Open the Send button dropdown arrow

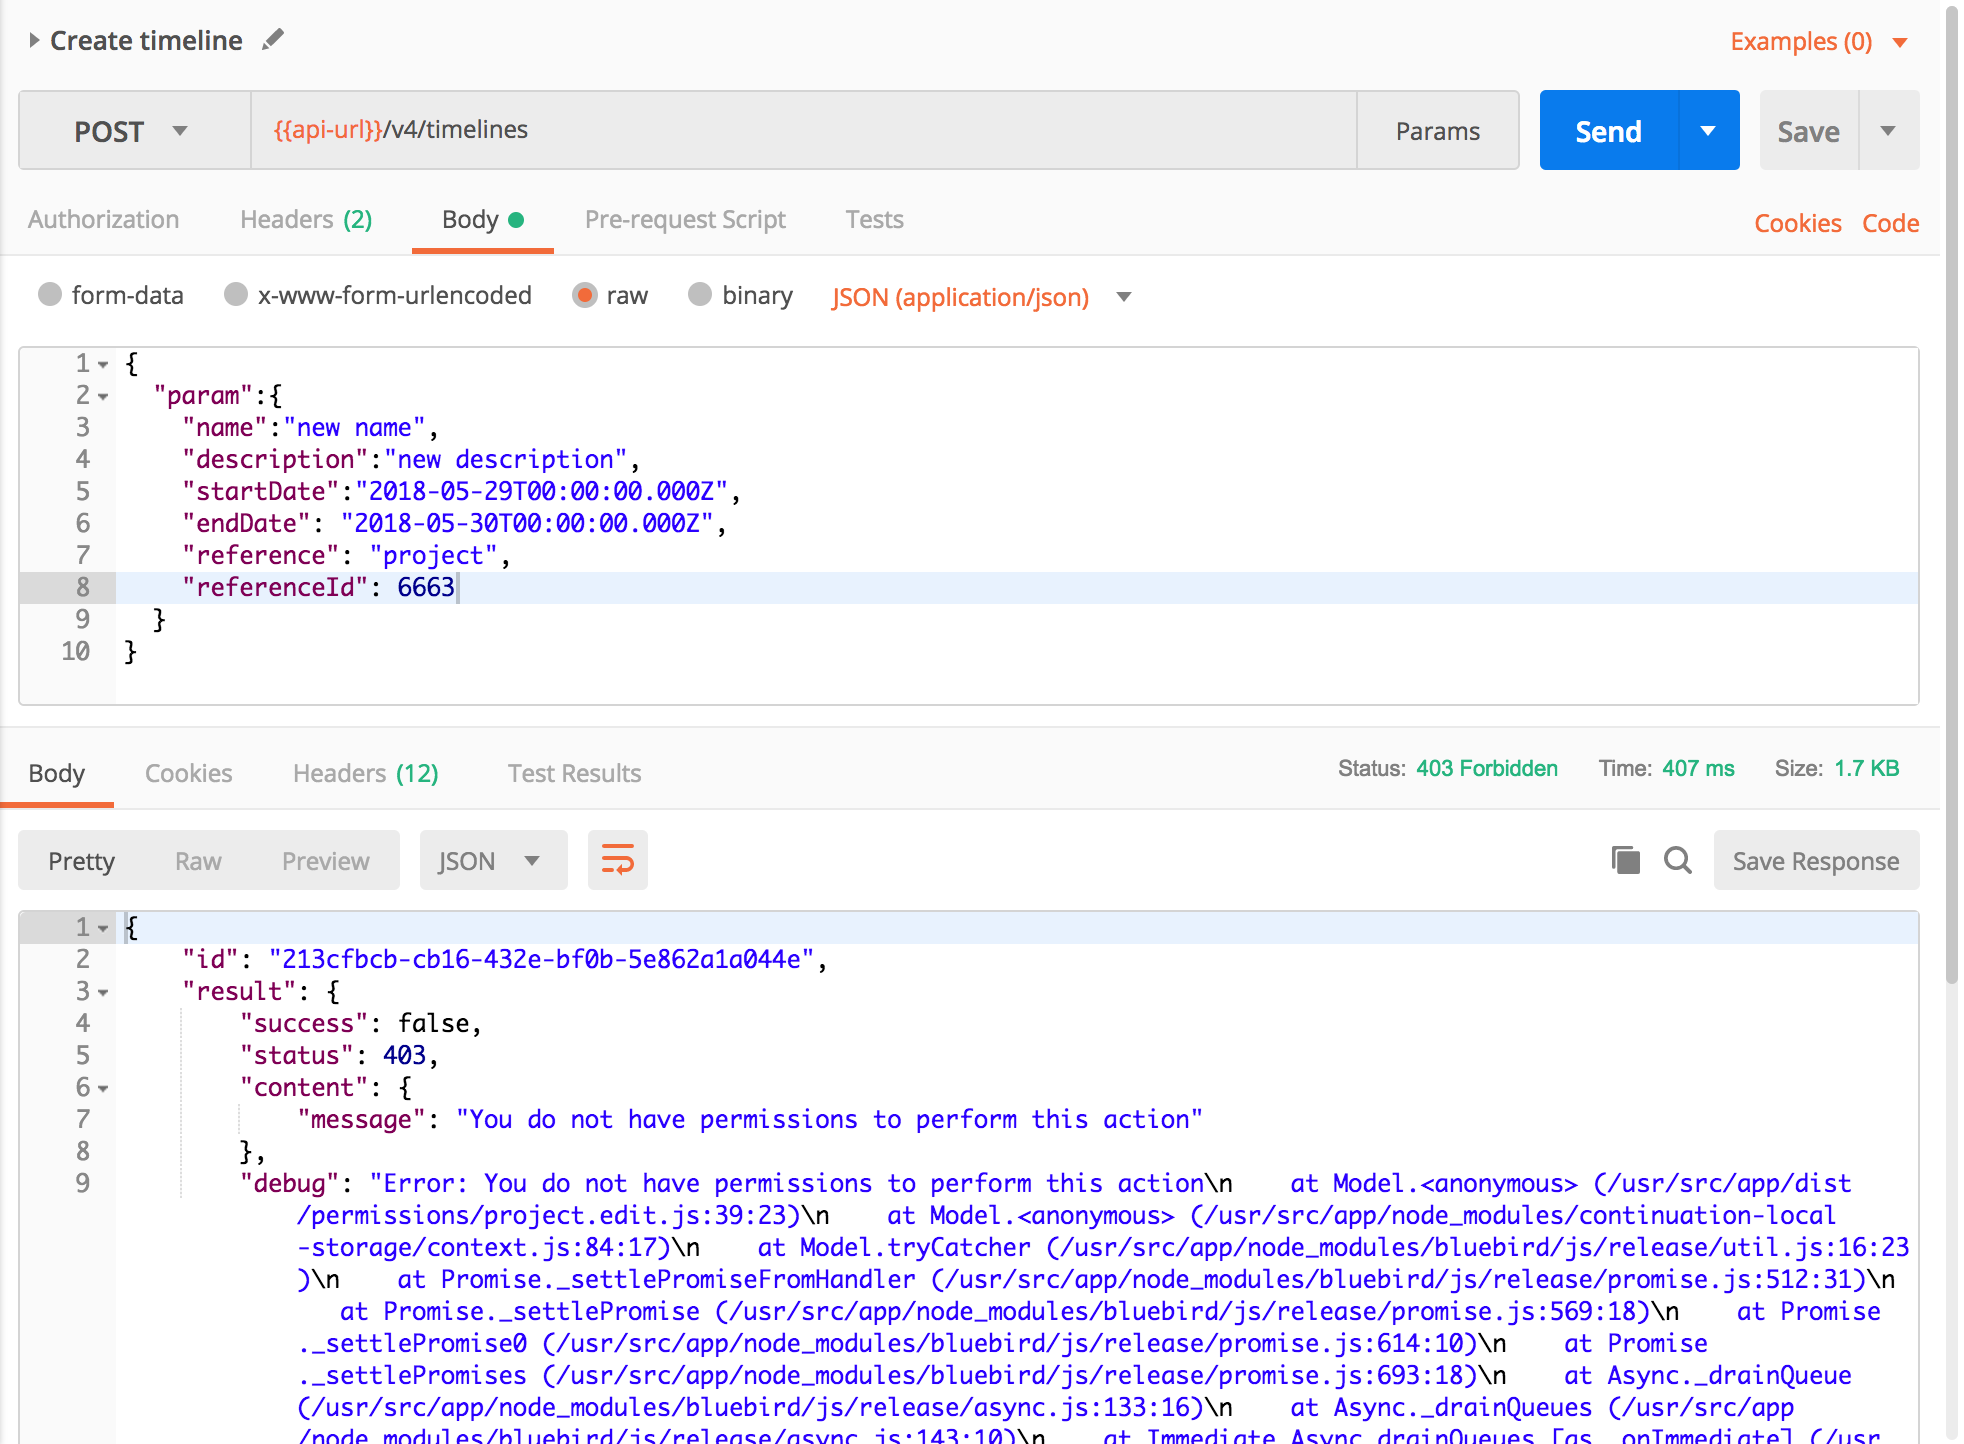(1708, 131)
